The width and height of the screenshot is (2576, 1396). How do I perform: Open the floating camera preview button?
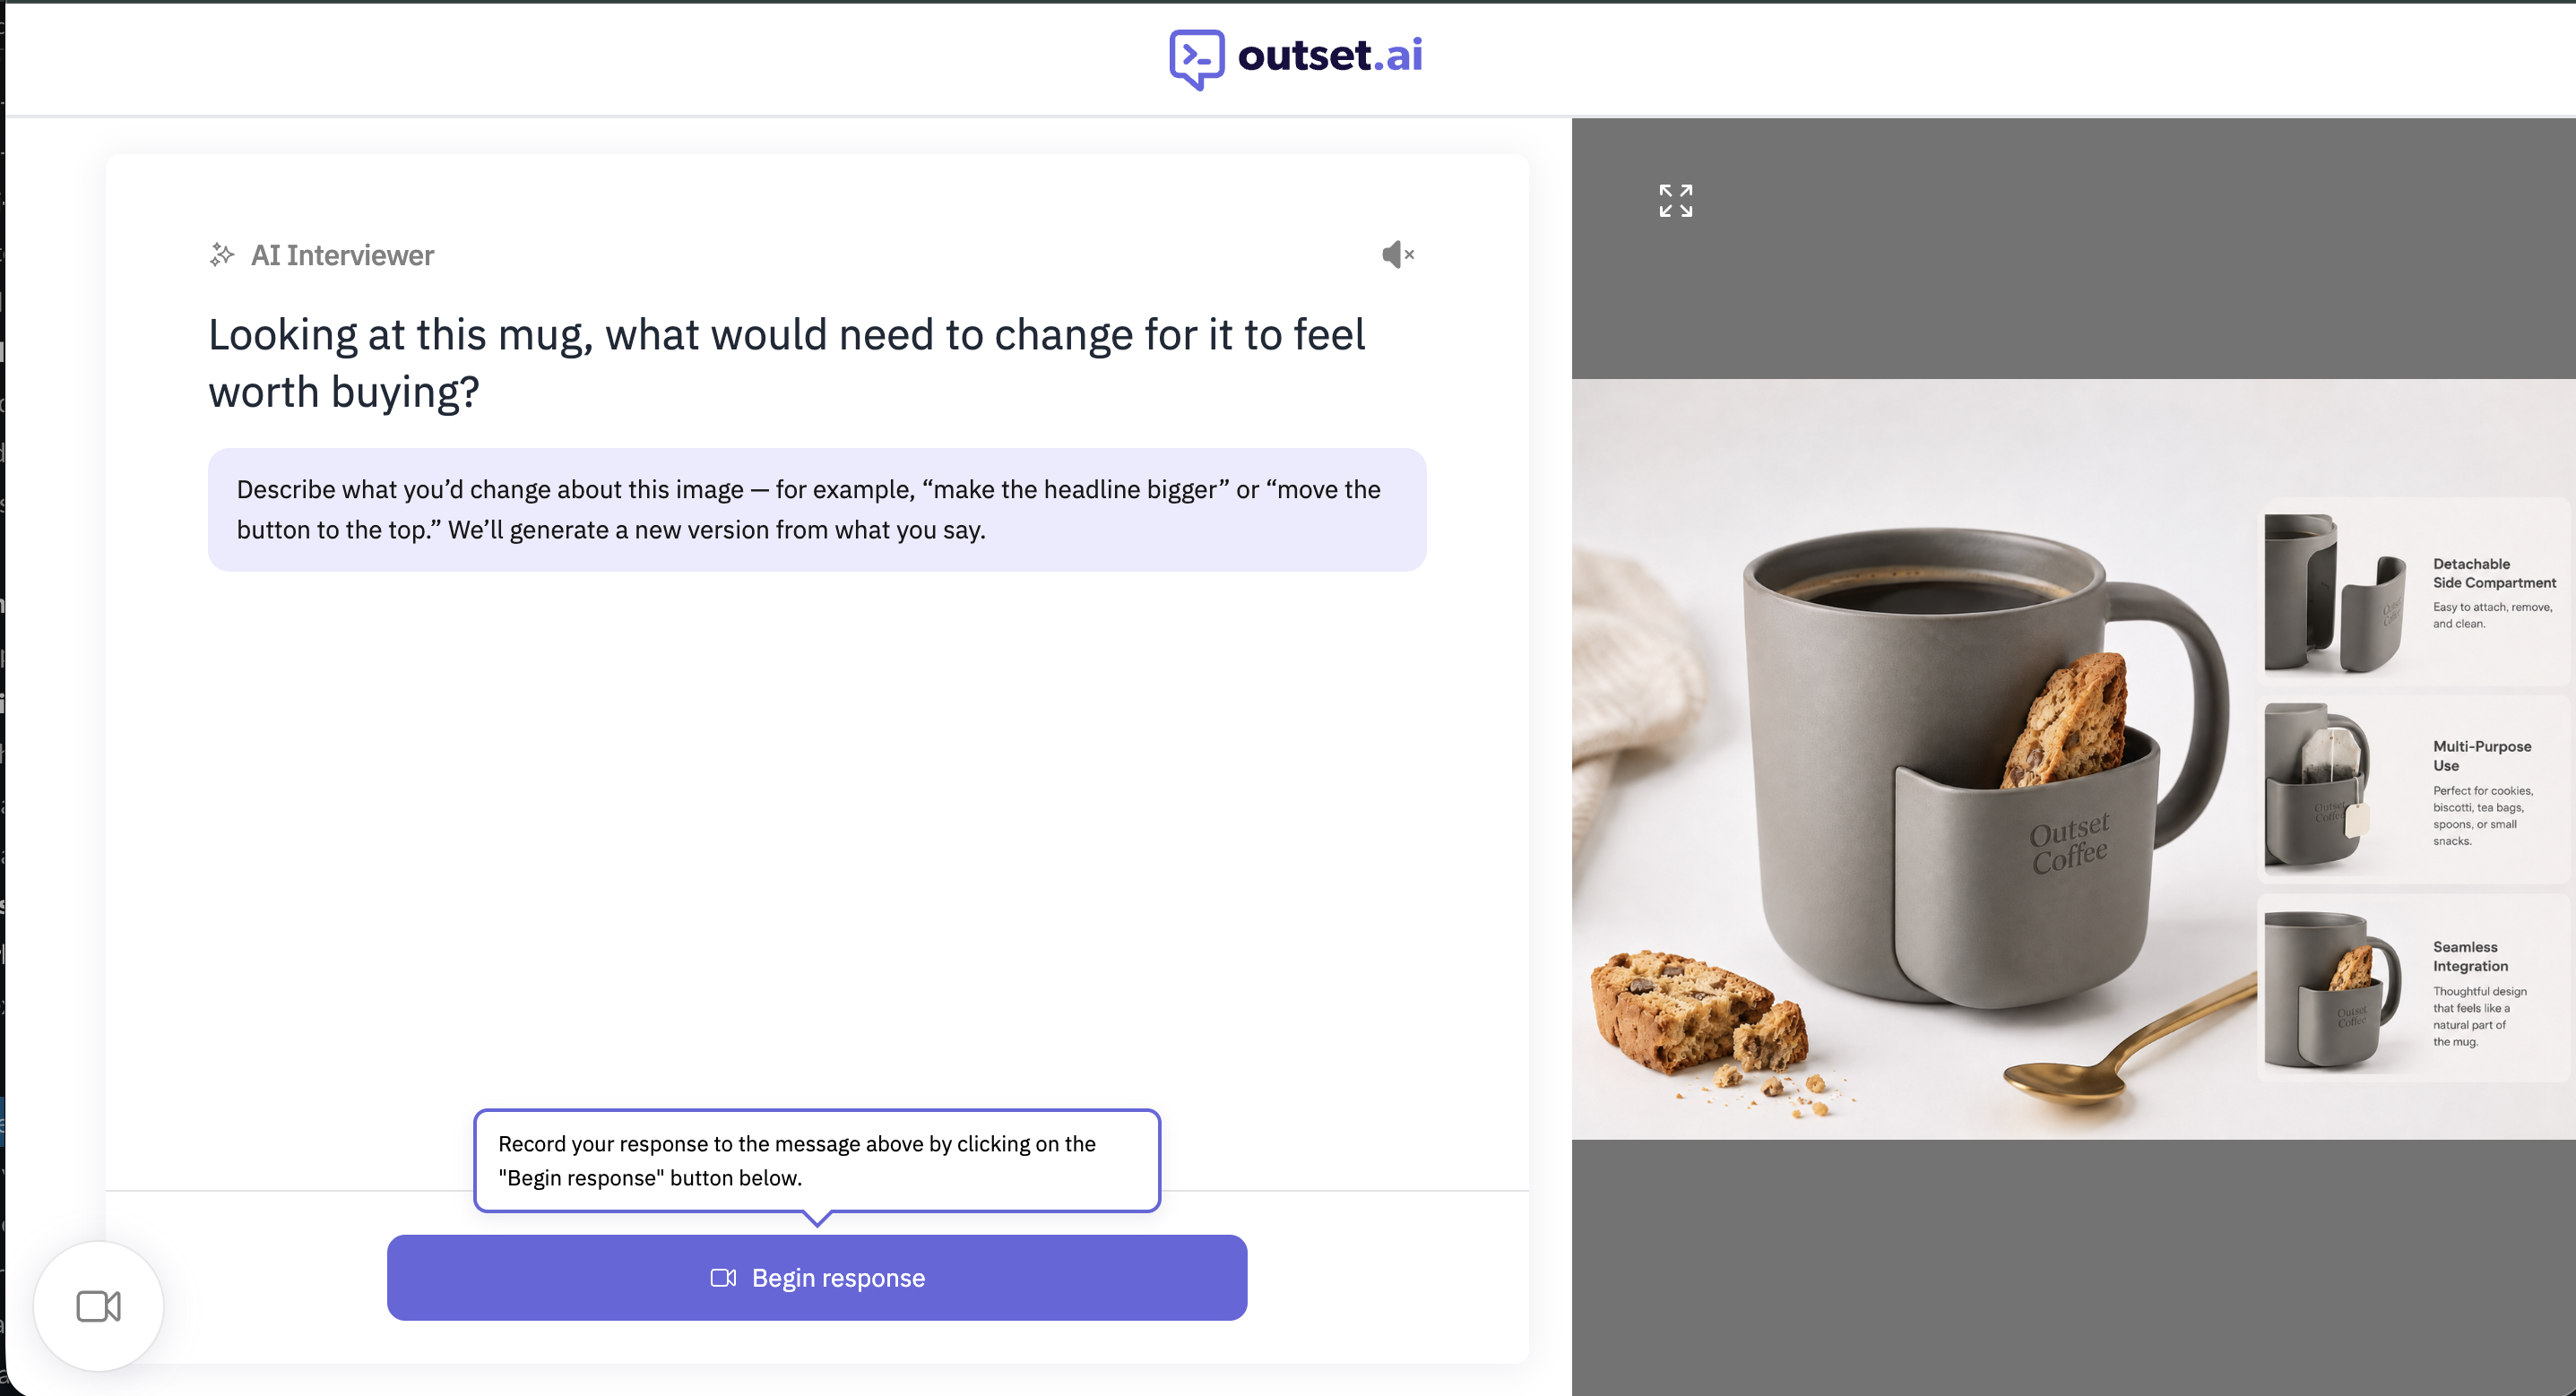click(x=98, y=1306)
